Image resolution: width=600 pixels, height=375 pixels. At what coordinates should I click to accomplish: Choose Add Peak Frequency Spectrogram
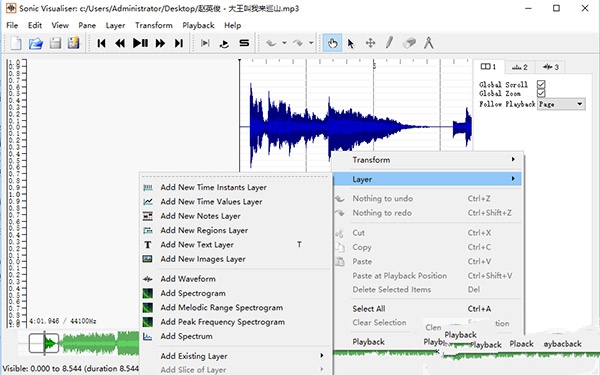tap(235, 322)
